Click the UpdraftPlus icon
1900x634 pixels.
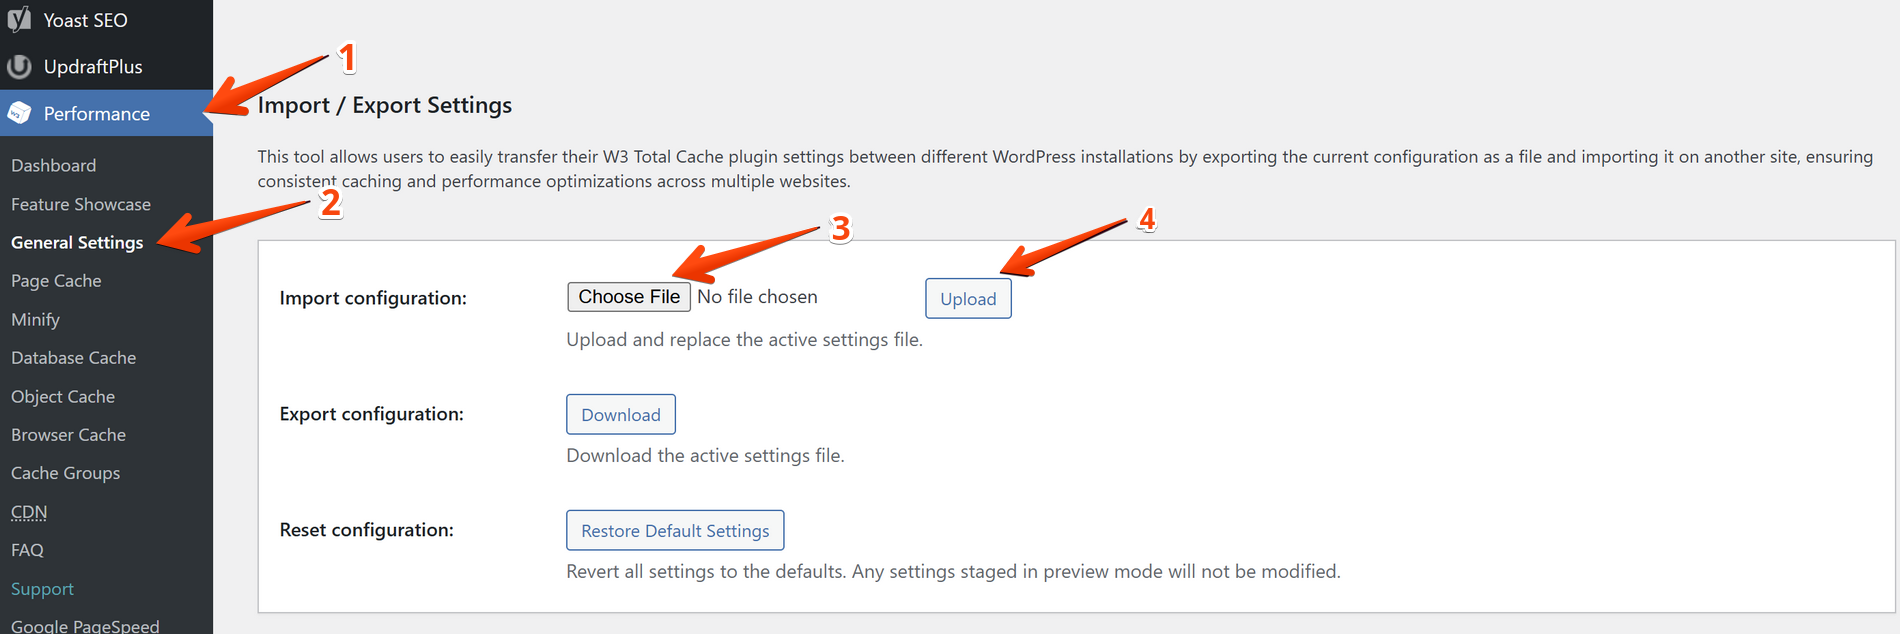pyautogui.click(x=19, y=66)
